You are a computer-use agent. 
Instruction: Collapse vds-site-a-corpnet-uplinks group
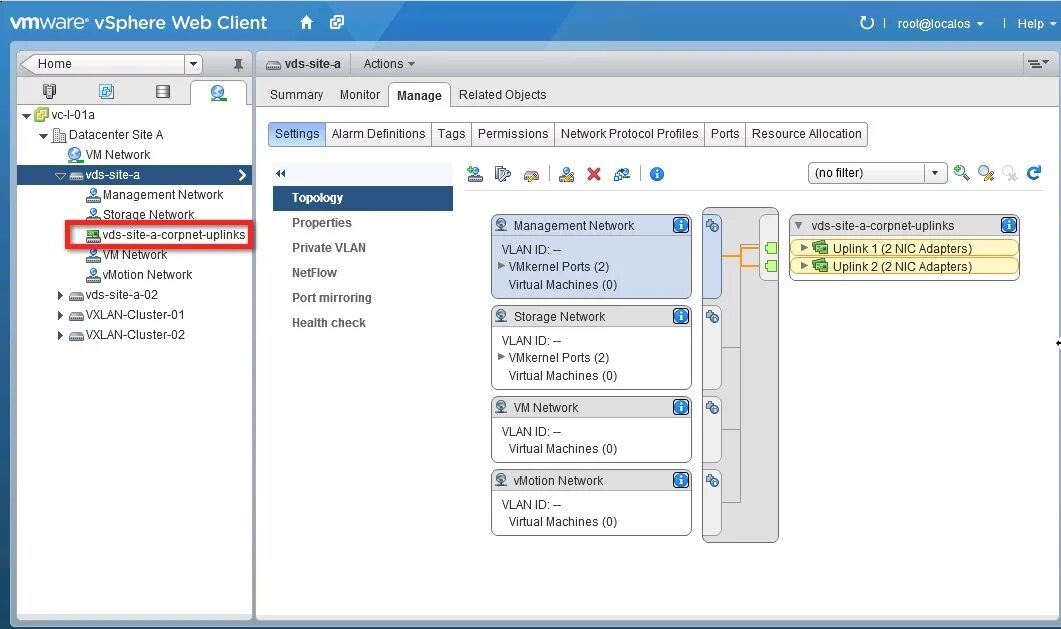pyautogui.click(x=798, y=225)
